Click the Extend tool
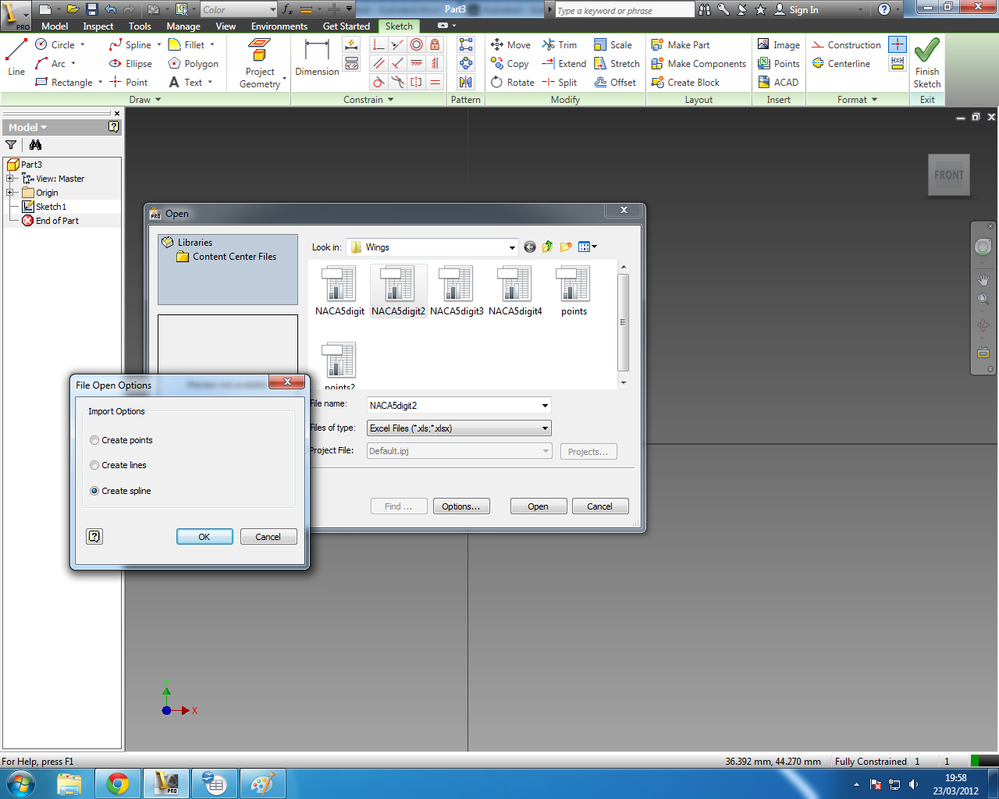 [x=564, y=63]
